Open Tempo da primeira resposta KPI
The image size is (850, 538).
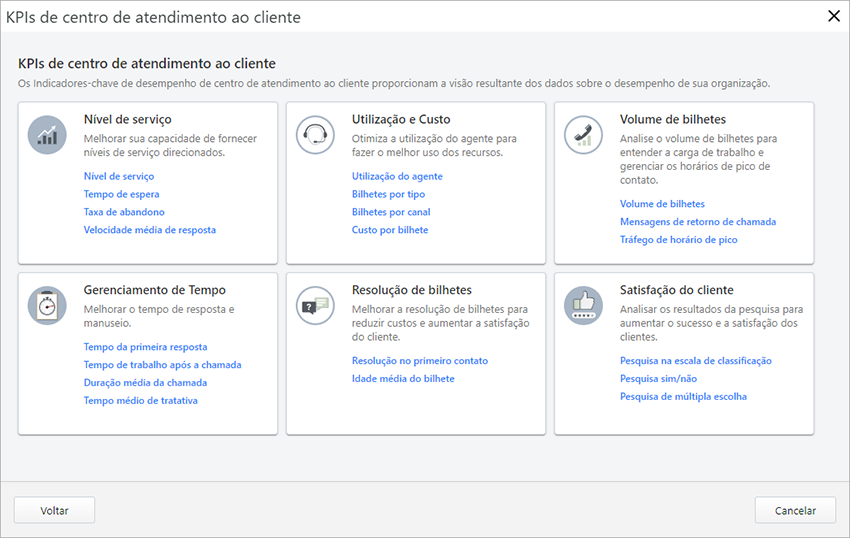145,347
